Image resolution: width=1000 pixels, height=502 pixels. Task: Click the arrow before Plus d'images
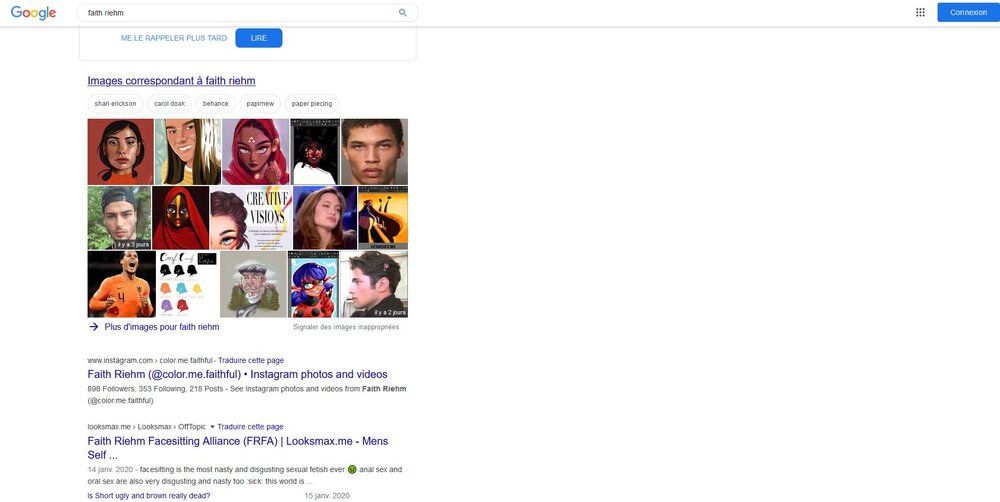tap(94, 327)
